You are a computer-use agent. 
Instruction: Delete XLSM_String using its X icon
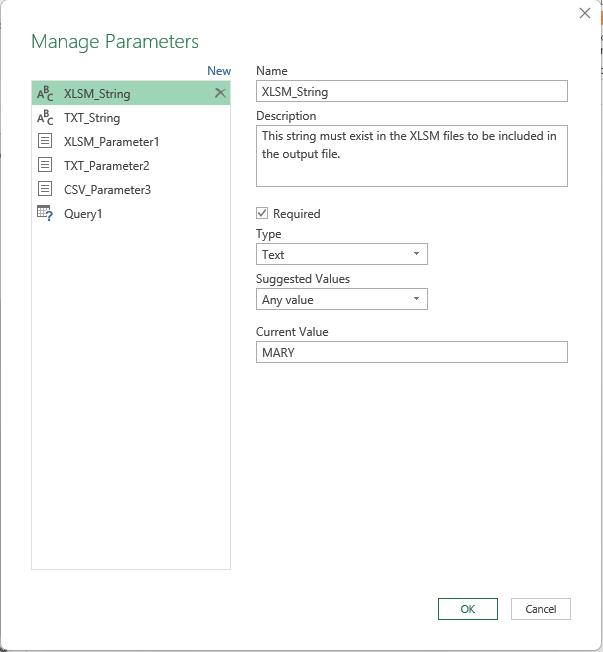(220, 93)
